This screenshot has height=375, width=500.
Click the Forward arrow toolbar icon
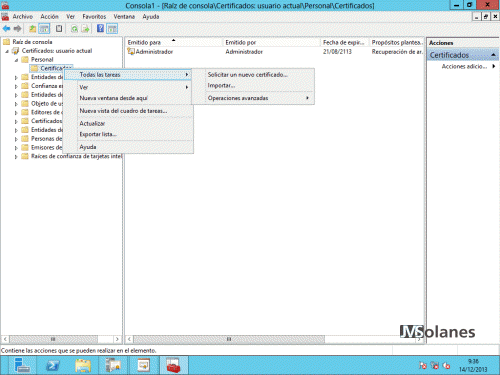(x=17, y=29)
